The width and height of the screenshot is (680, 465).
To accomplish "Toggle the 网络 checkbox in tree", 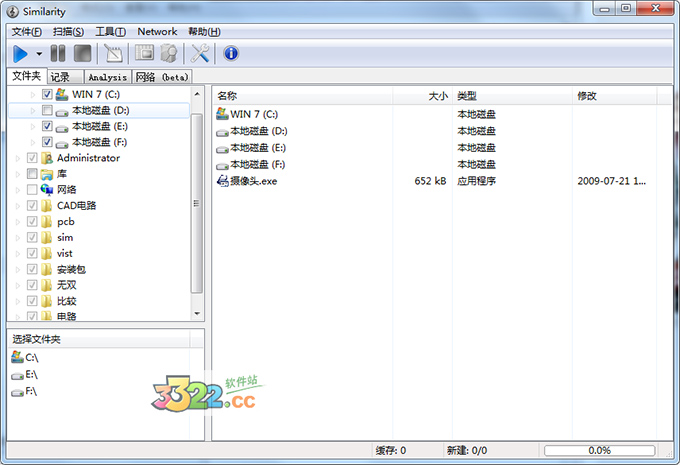I will click(32, 190).
